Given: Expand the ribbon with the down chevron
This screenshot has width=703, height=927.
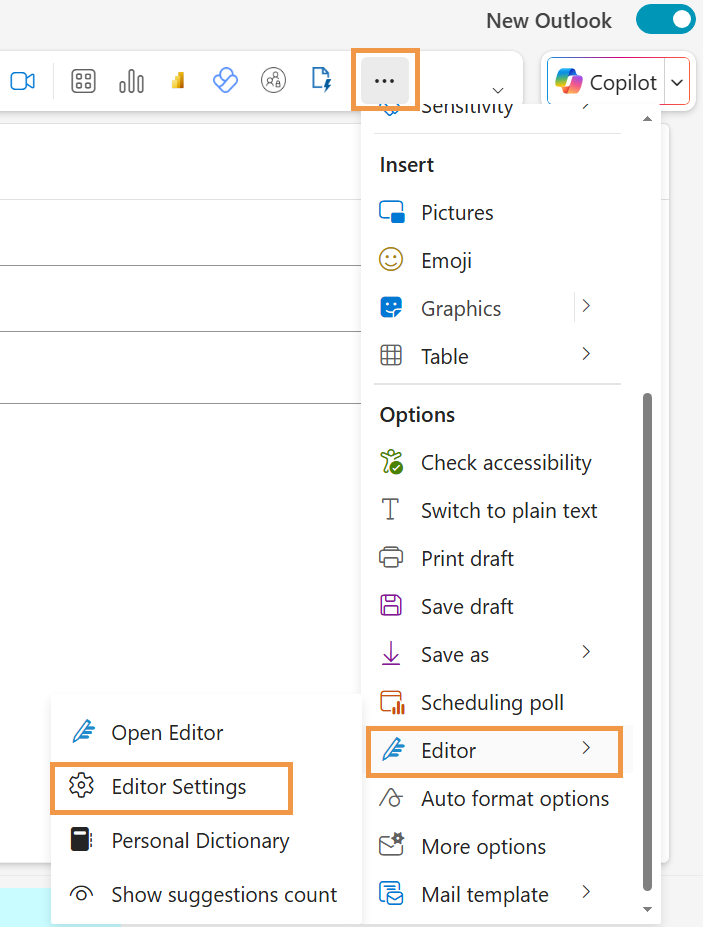Looking at the screenshot, I should pos(498,90).
